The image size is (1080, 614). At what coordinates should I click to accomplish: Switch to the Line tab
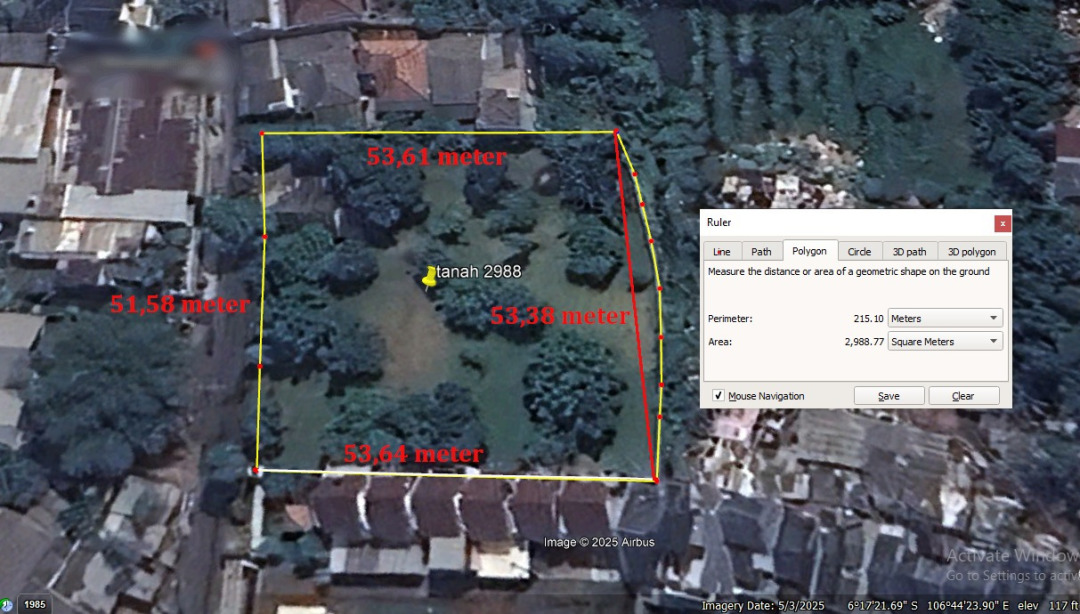722,252
